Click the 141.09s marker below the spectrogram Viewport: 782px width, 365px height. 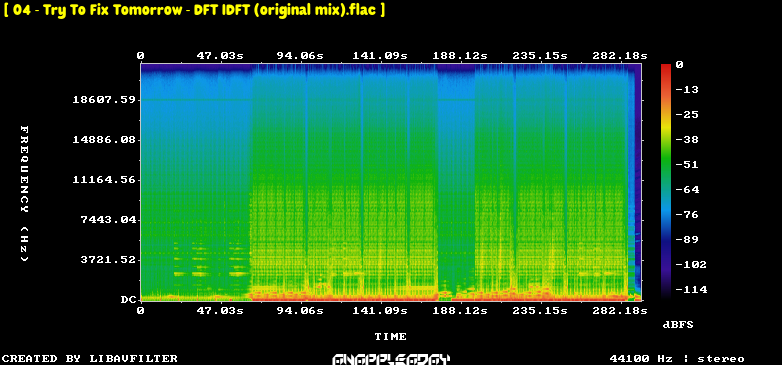[x=380, y=311]
